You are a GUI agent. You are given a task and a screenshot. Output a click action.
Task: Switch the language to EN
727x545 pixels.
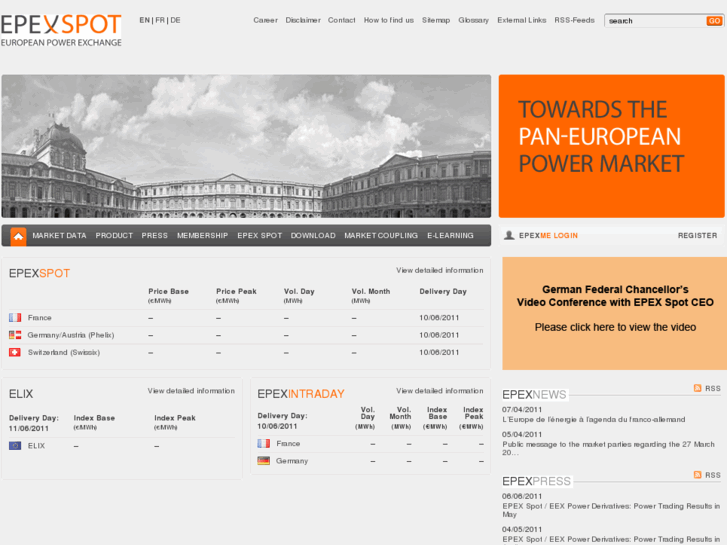144,20
